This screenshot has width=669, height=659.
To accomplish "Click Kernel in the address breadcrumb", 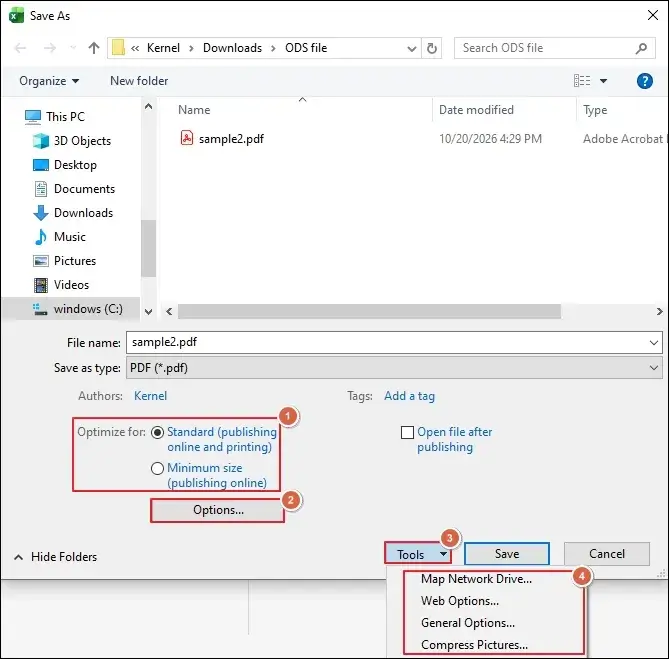I will 163,48.
